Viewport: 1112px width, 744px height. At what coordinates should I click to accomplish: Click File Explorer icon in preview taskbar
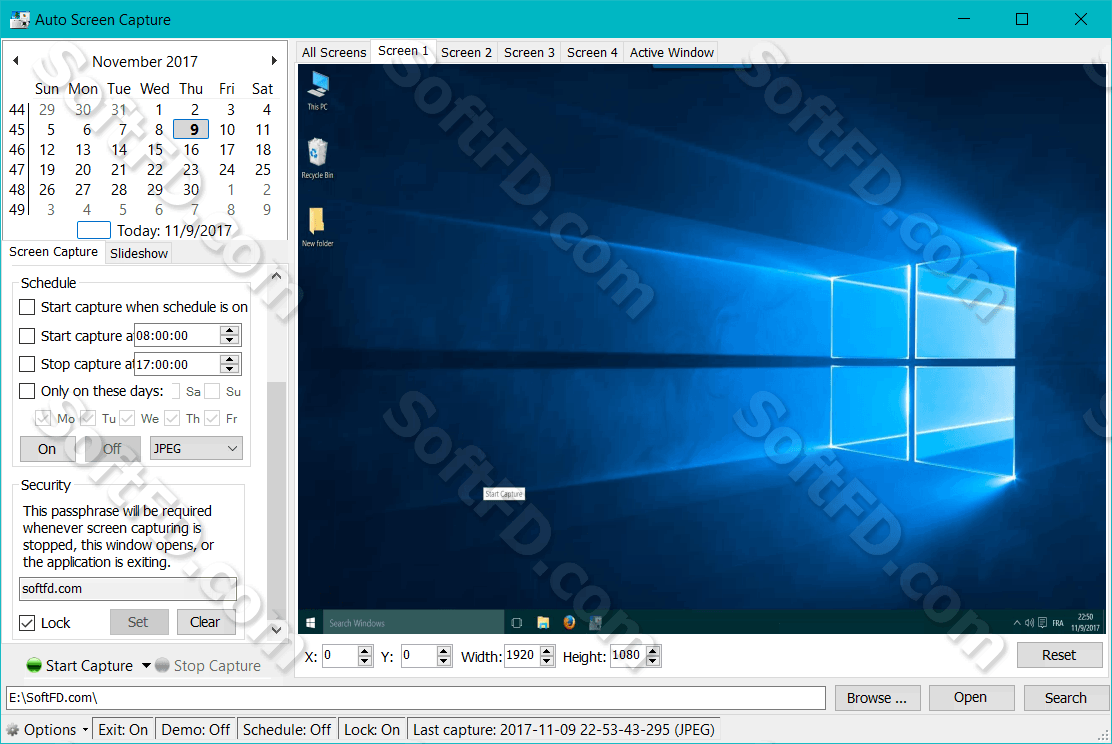click(543, 623)
